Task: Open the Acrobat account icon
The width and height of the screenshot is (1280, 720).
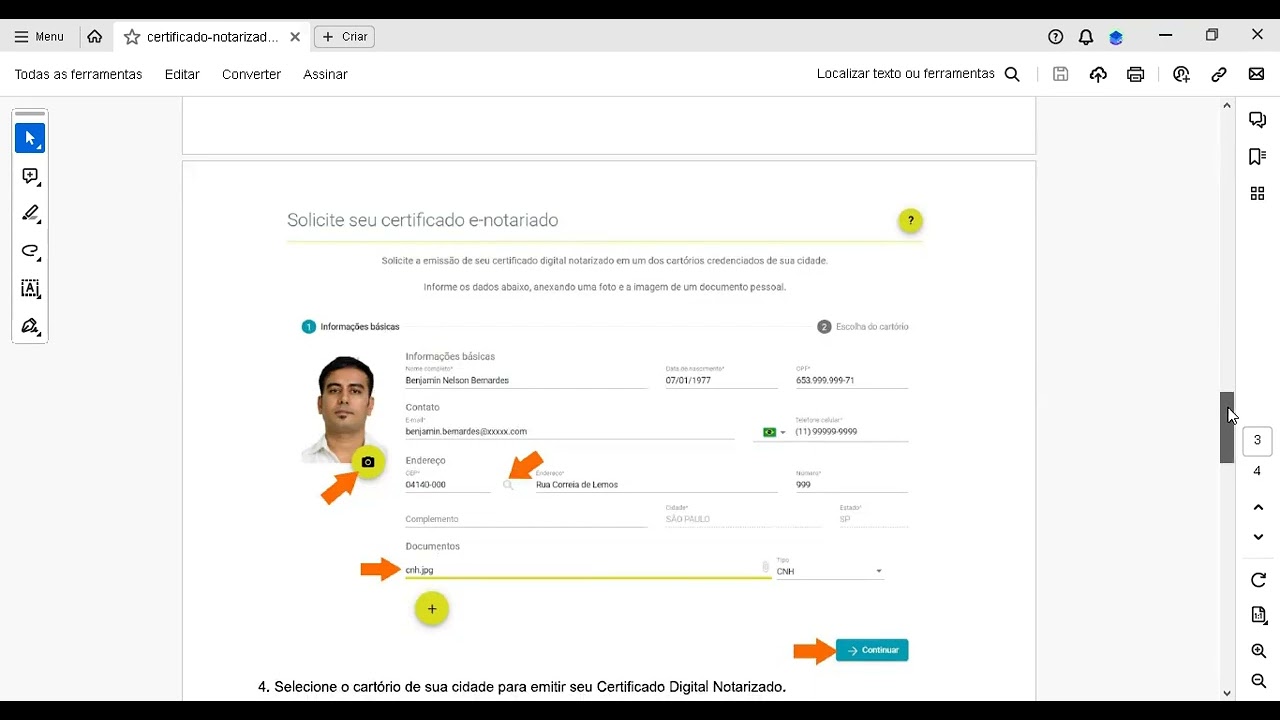Action: point(1116,37)
